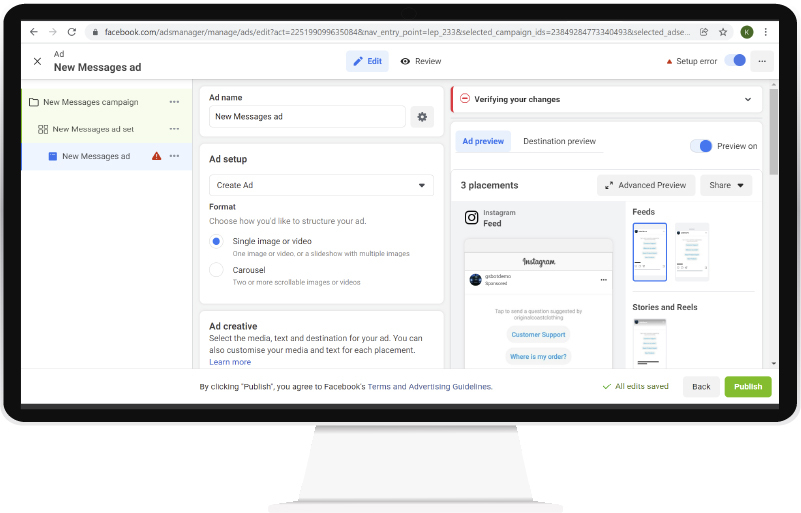Click the preview panel vertical scrollbar
Screen dimensions: 801x513
click(773, 132)
